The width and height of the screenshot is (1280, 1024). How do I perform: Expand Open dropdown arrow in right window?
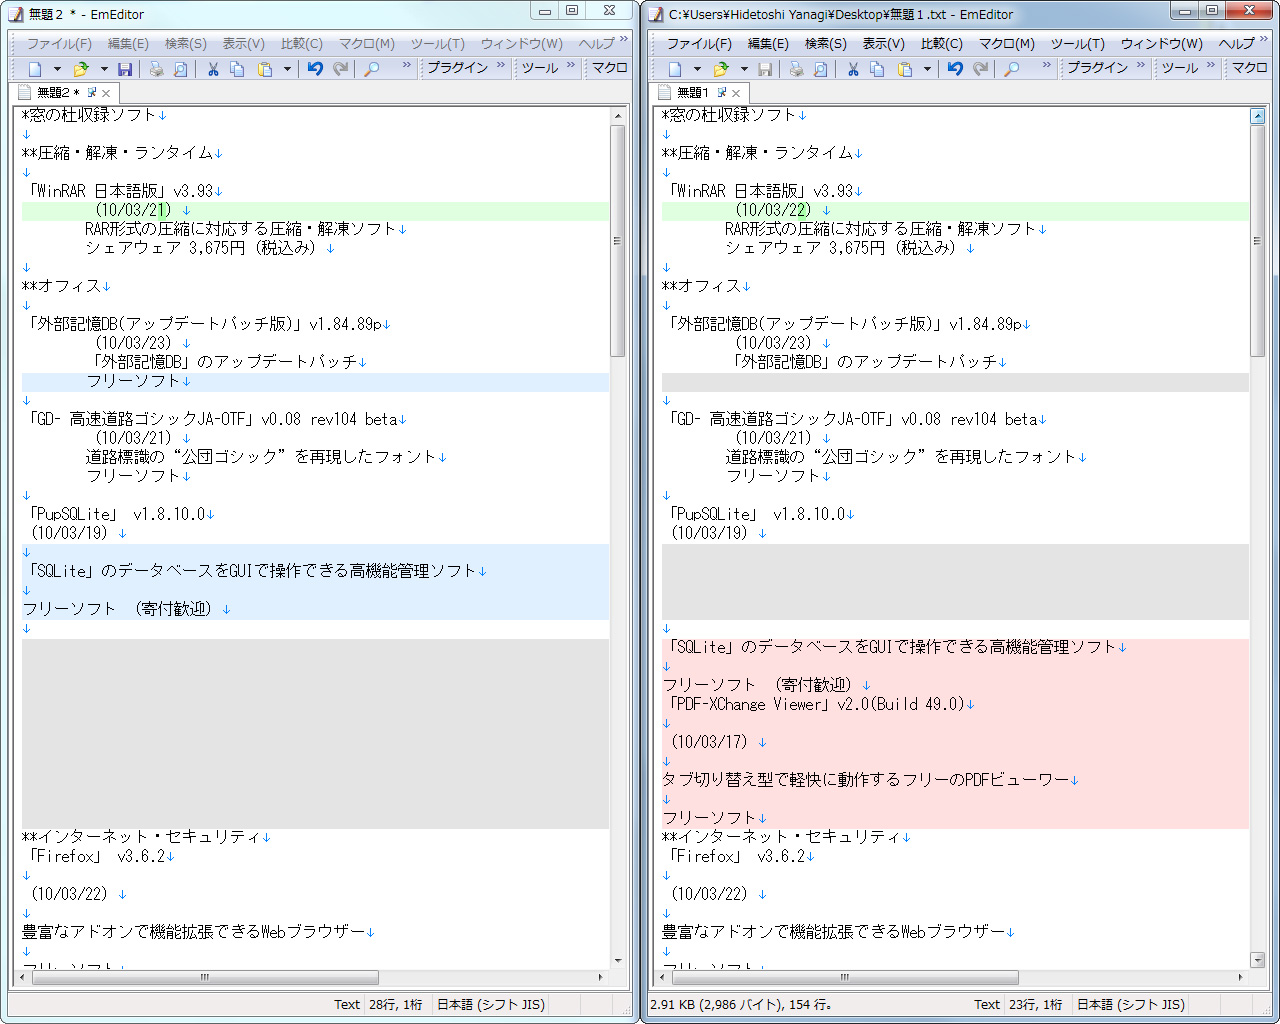pos(743,69)
